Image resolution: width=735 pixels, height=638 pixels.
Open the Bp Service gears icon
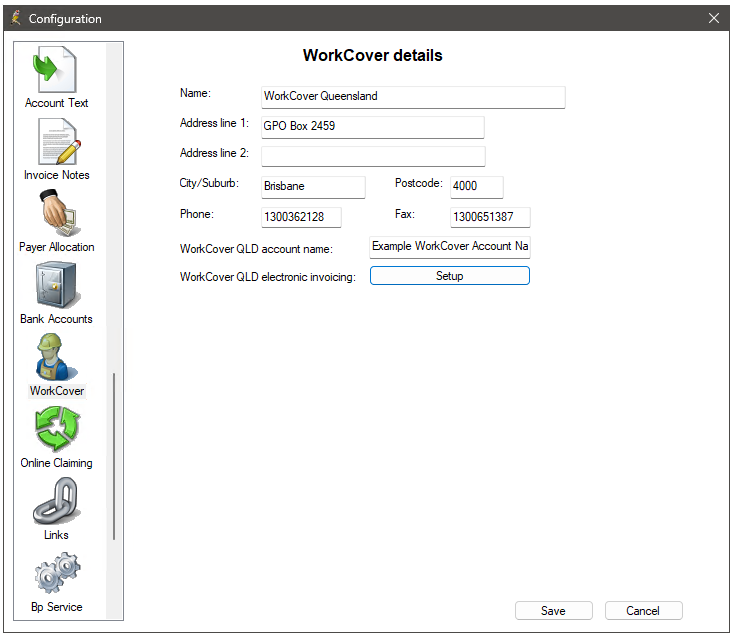(x=57, y=572)
